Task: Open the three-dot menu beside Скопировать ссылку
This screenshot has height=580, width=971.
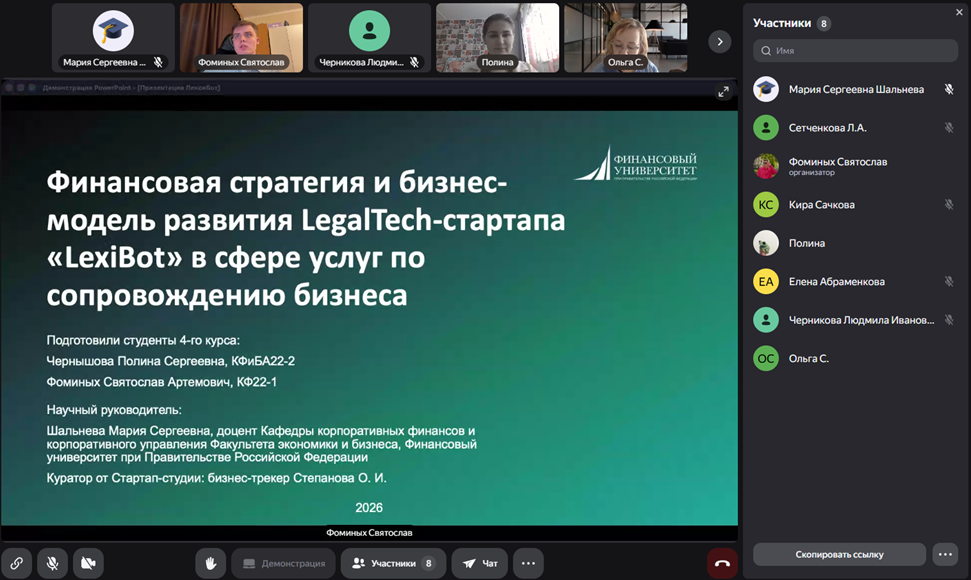Action: (947, 554)
